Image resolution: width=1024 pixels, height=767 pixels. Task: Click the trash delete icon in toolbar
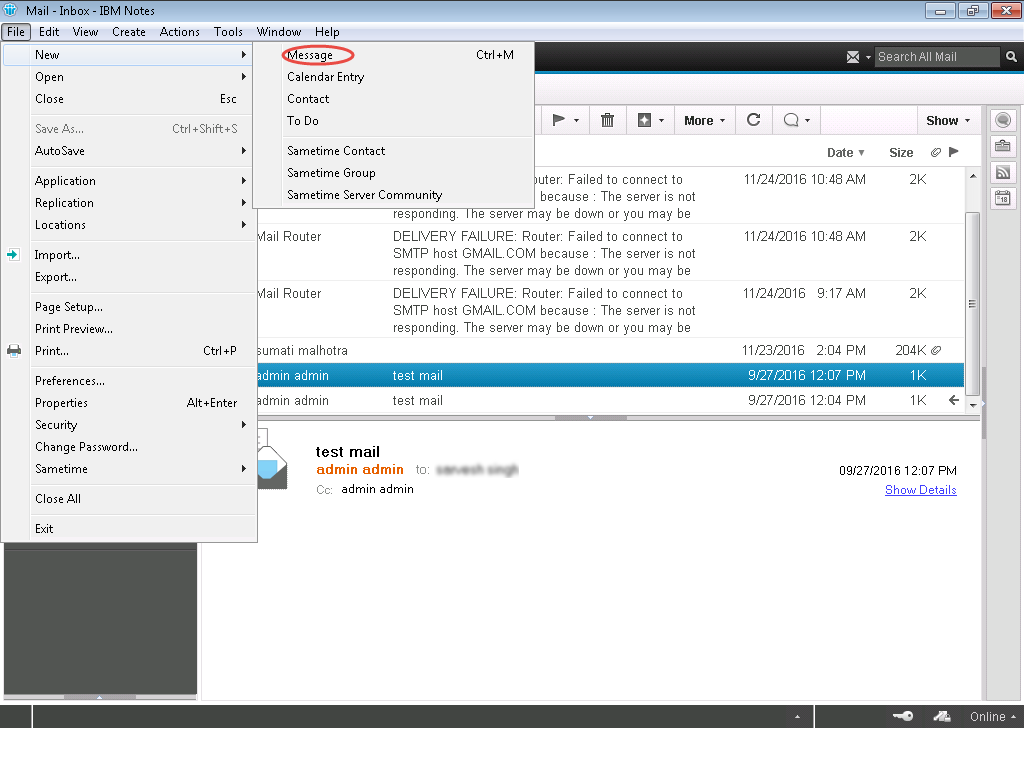coord(607,120)
